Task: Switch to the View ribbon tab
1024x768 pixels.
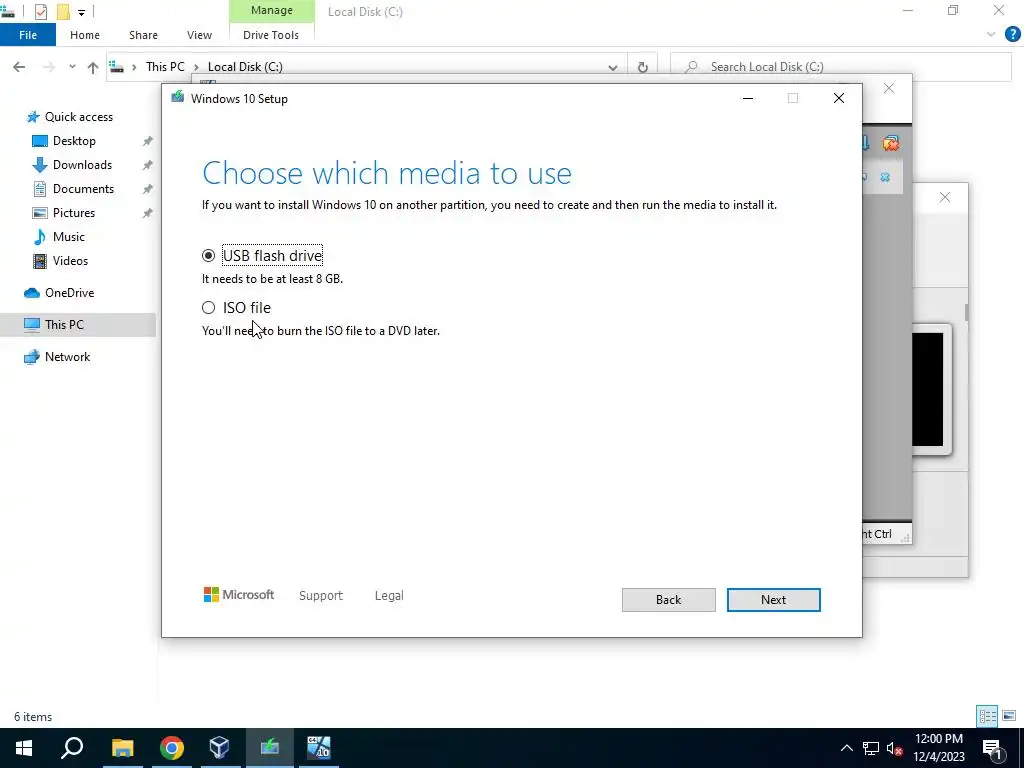Action: coord(199,35)
